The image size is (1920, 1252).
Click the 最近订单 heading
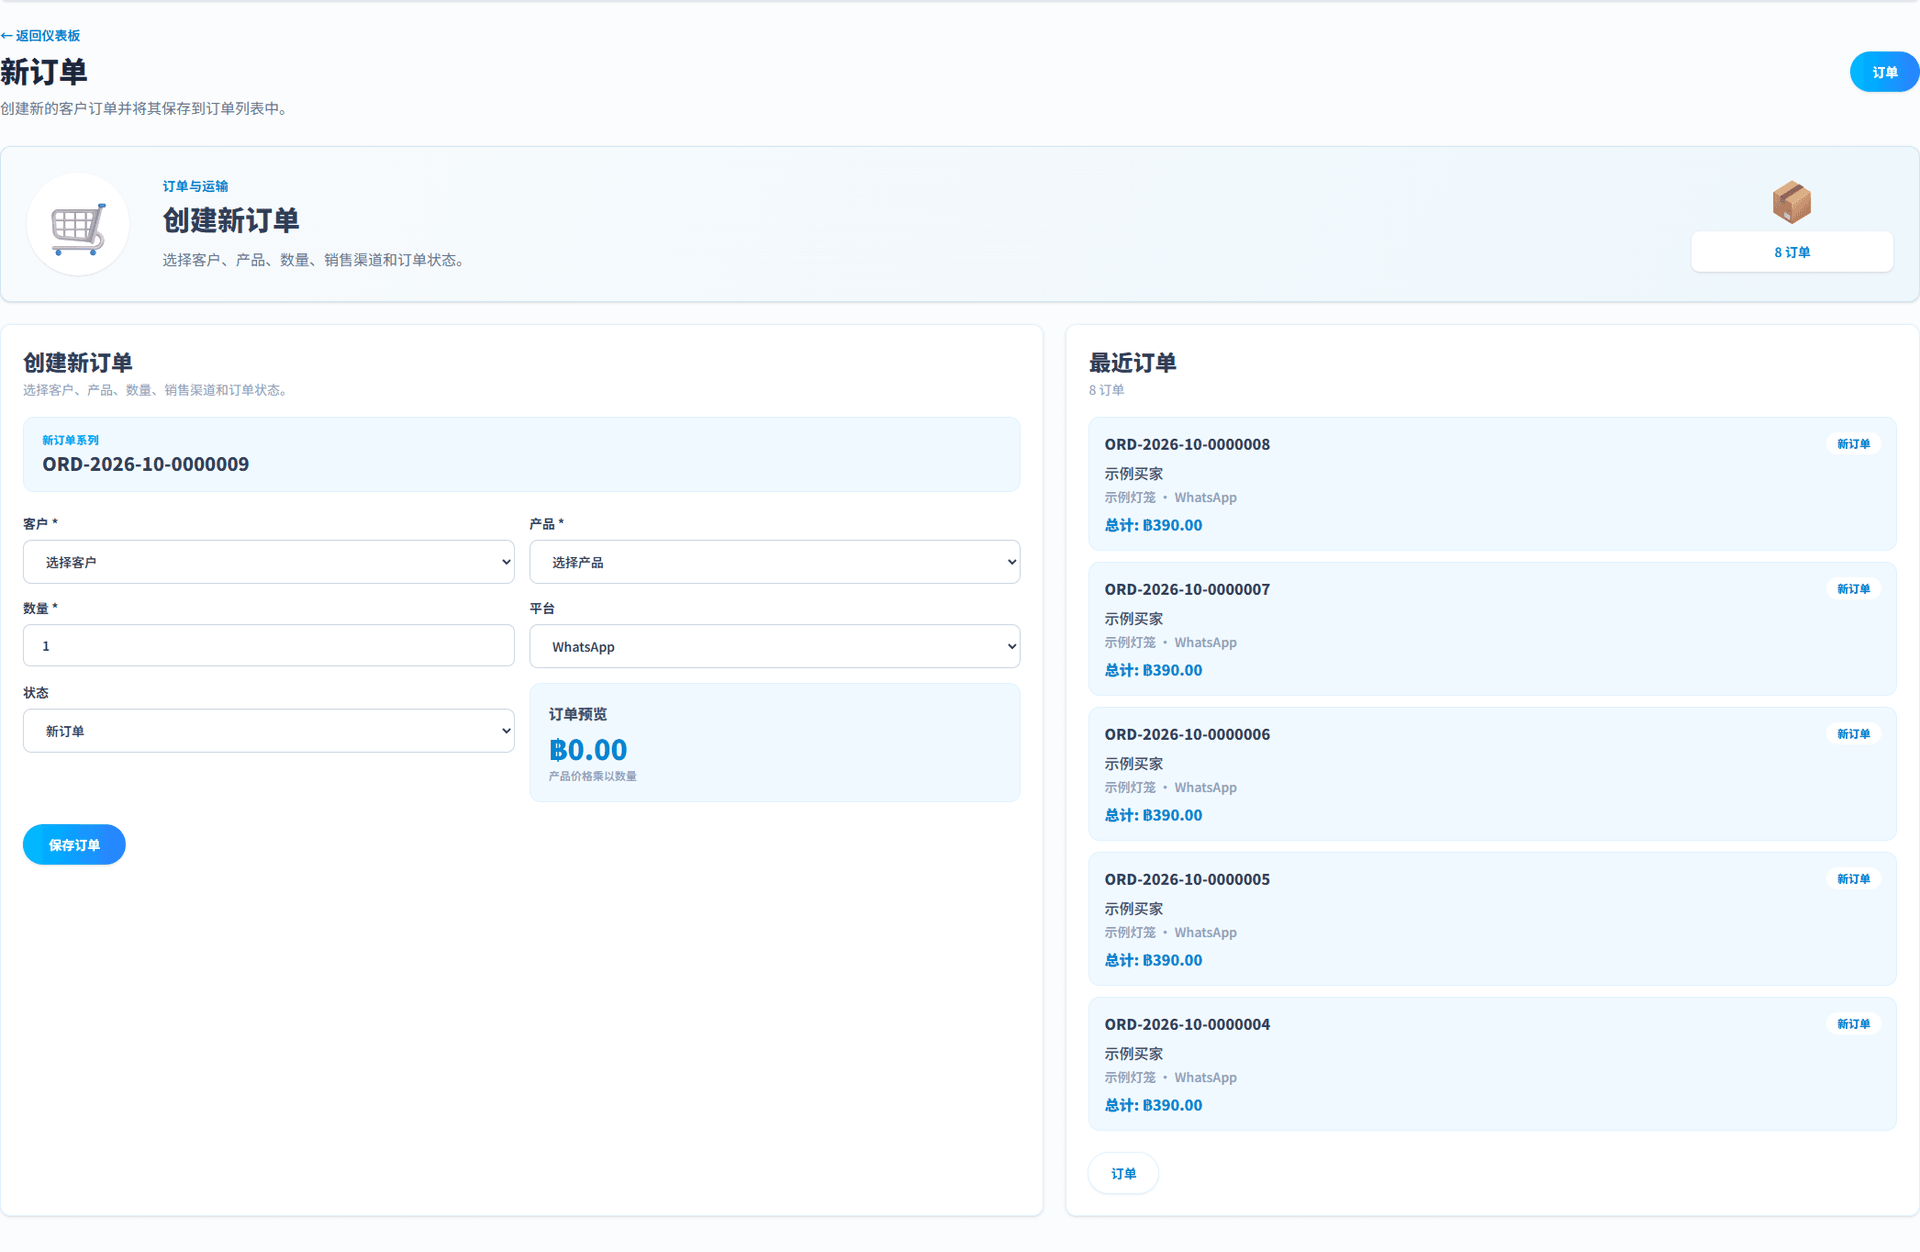coord(1132,363)
